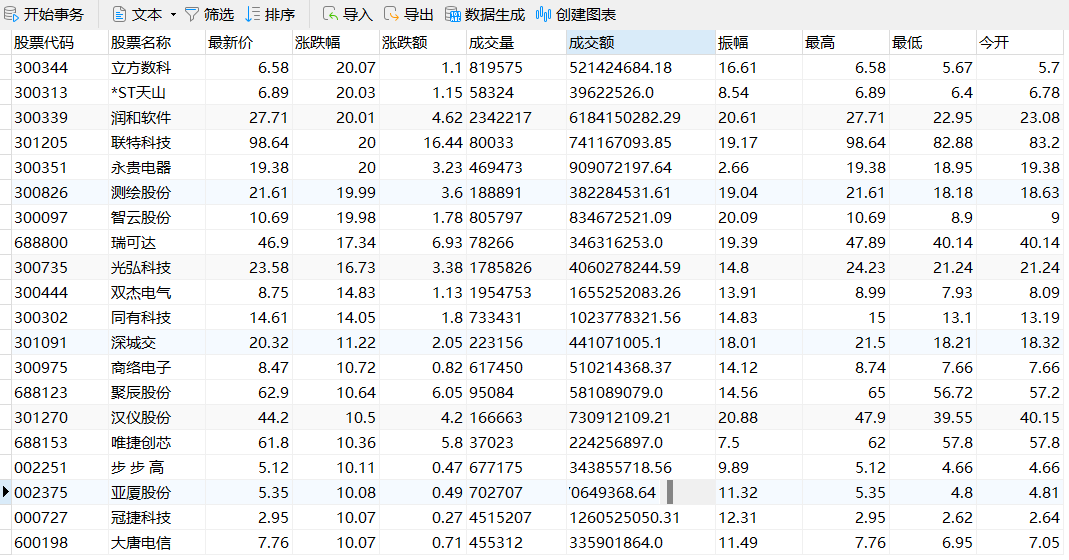Select the 涨跌幅 column header
Image resolution: width=1069 pixels, height=560 pixels.
(336, 43)
